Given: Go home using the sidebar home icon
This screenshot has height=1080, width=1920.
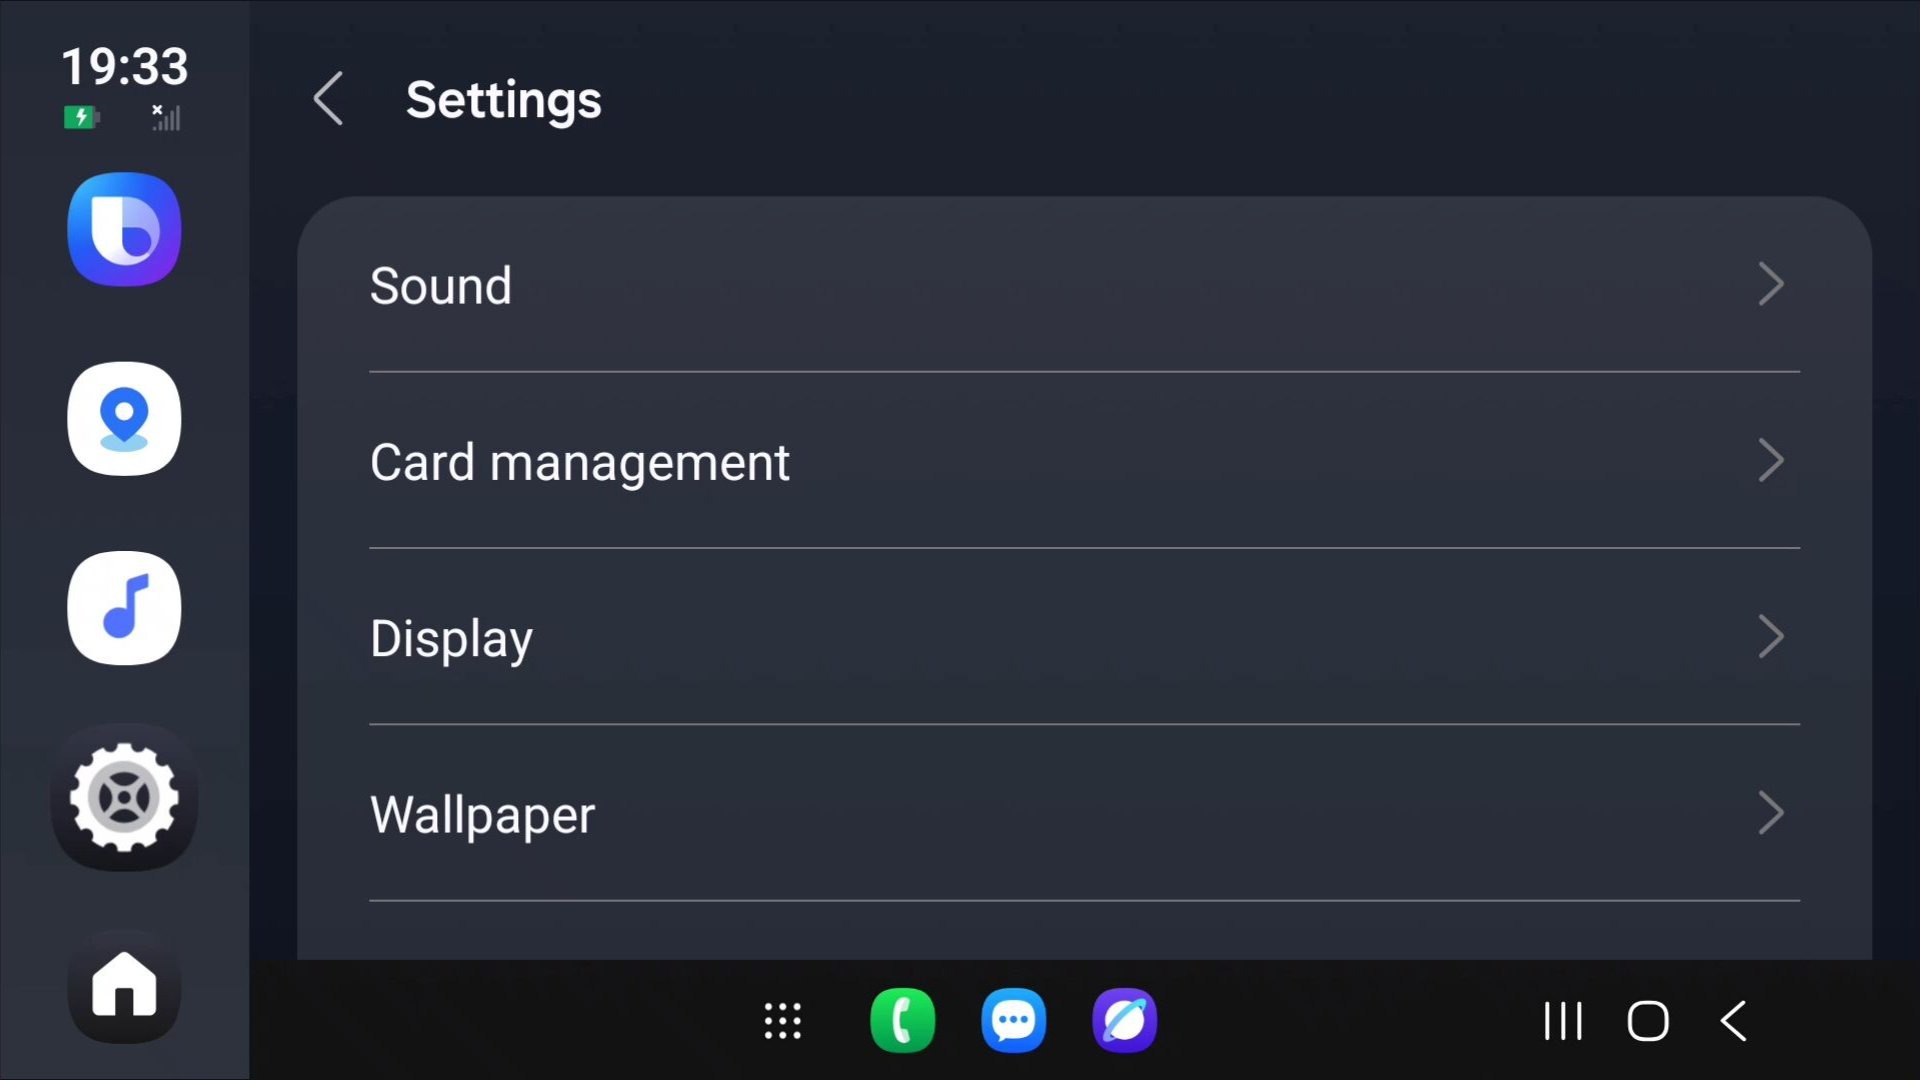Looking at the screenshot, I should pyautogui.click(x=123, y=986).
